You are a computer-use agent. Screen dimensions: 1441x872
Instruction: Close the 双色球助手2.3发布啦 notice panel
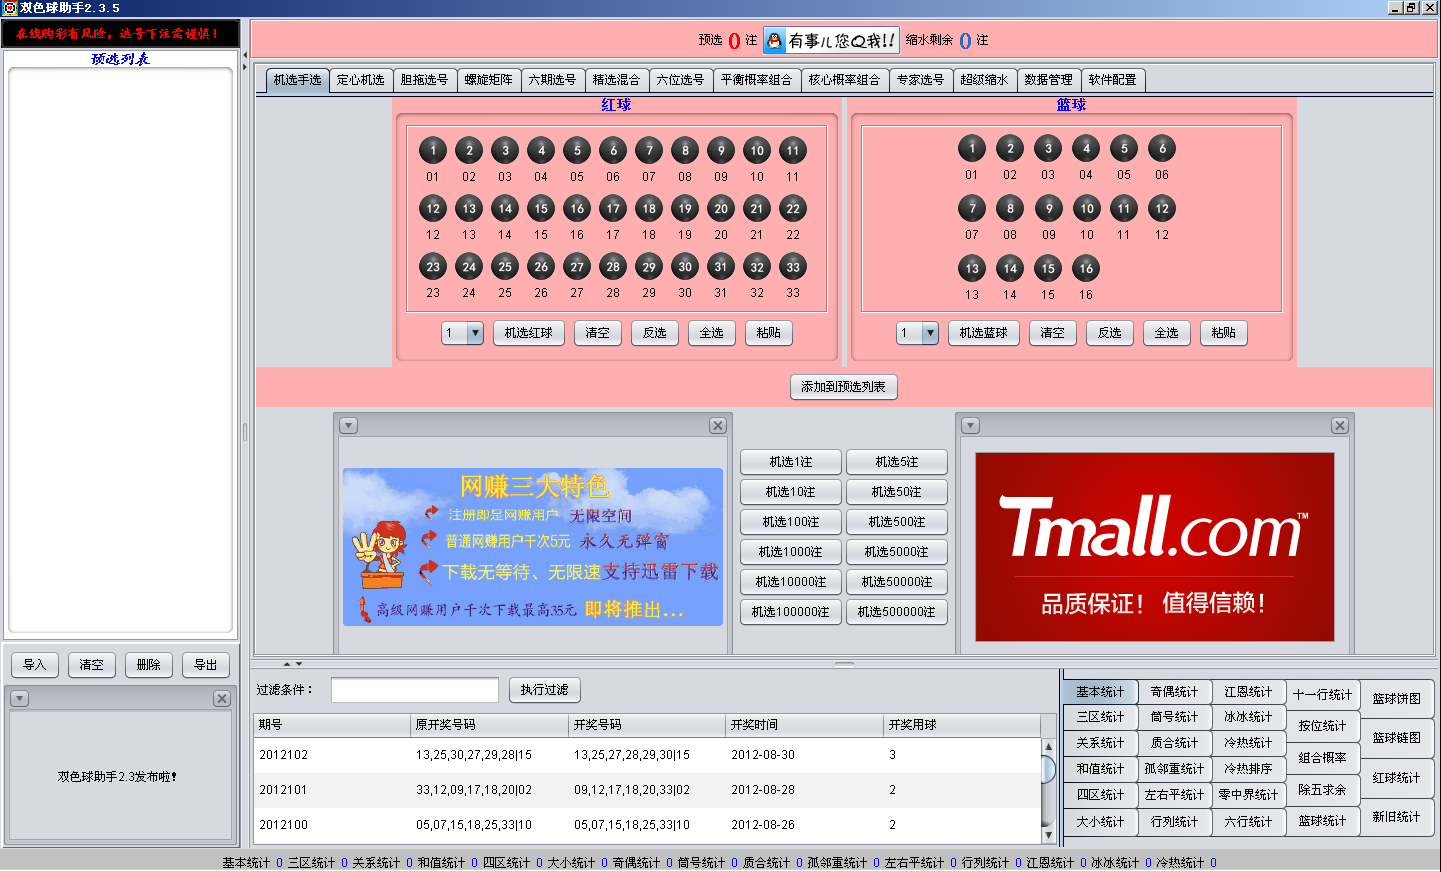(222, 699)
